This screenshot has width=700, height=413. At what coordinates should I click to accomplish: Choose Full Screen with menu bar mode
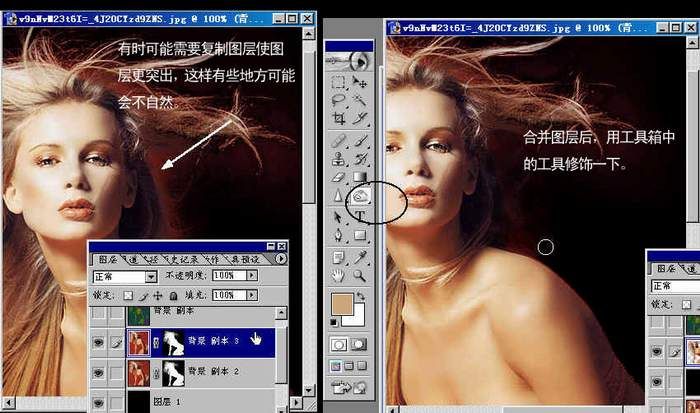[349, 366]
